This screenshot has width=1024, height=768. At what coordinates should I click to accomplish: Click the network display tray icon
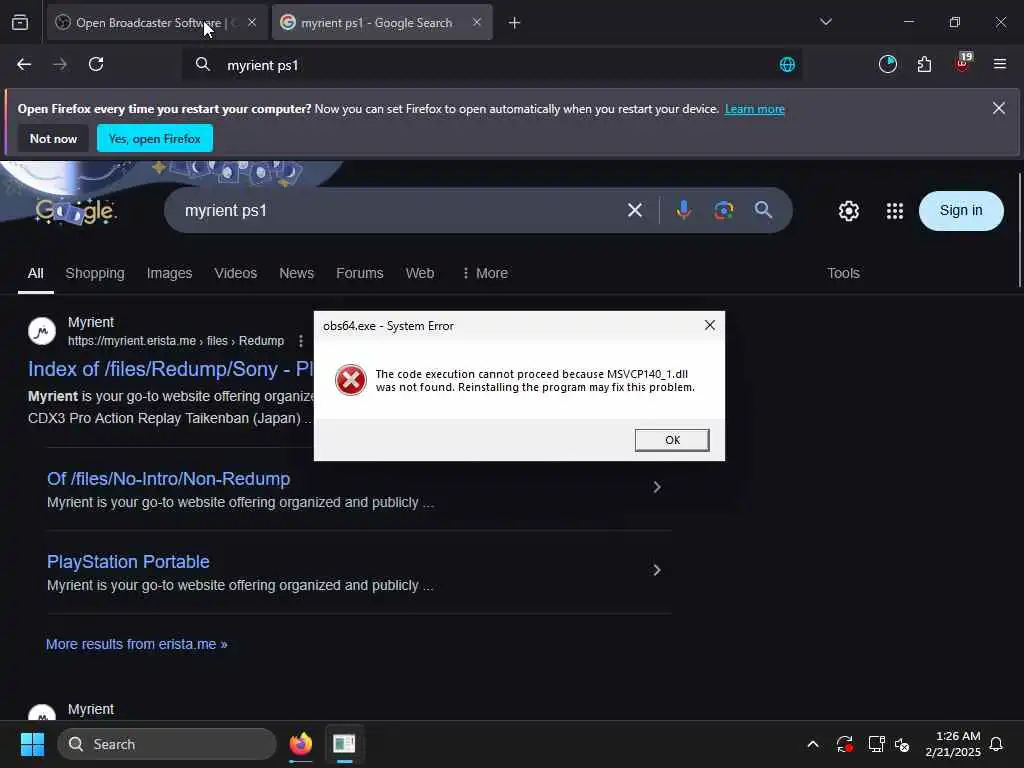pos(876,744)
